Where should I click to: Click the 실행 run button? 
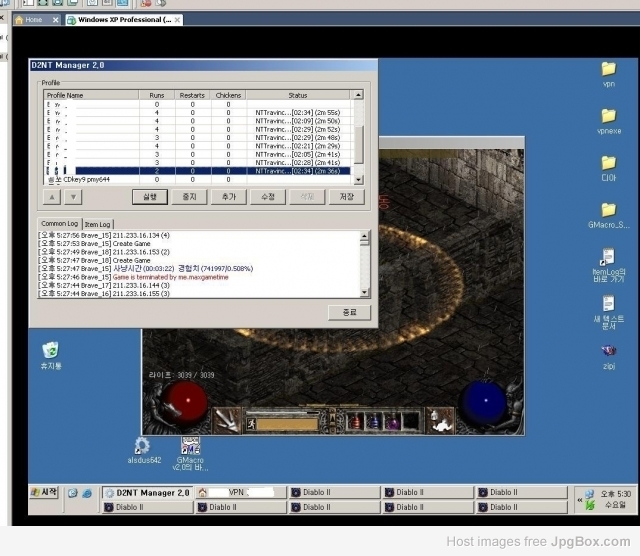tap(150, 197)
